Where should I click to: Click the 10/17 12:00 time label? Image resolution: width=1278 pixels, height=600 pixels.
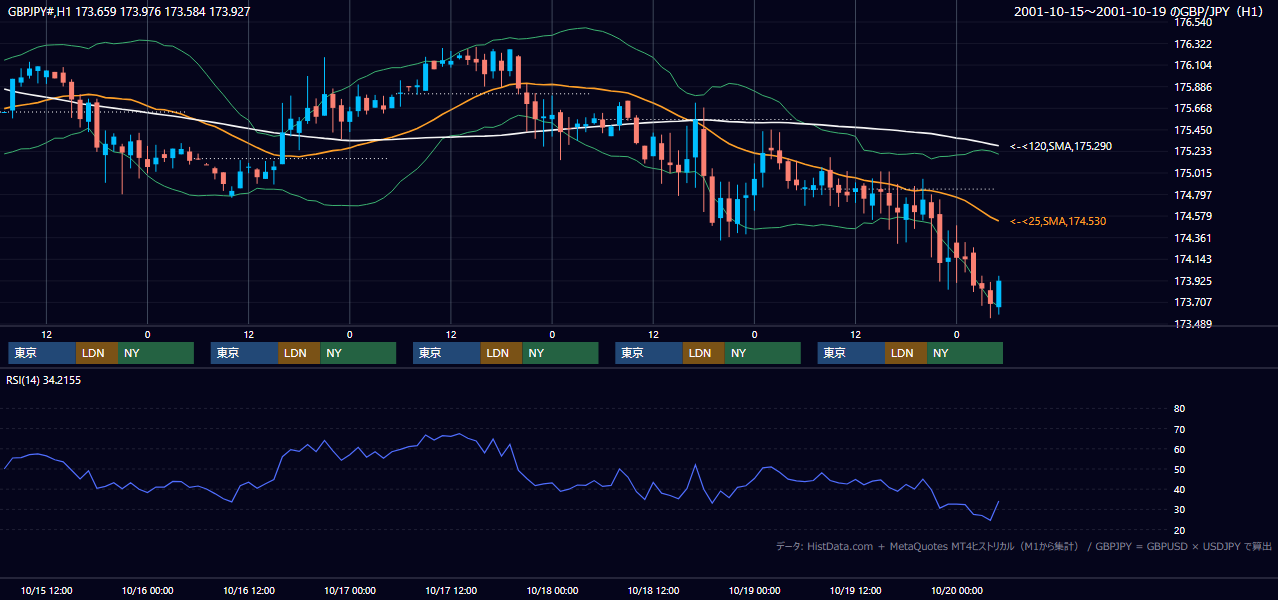(451, 590)
